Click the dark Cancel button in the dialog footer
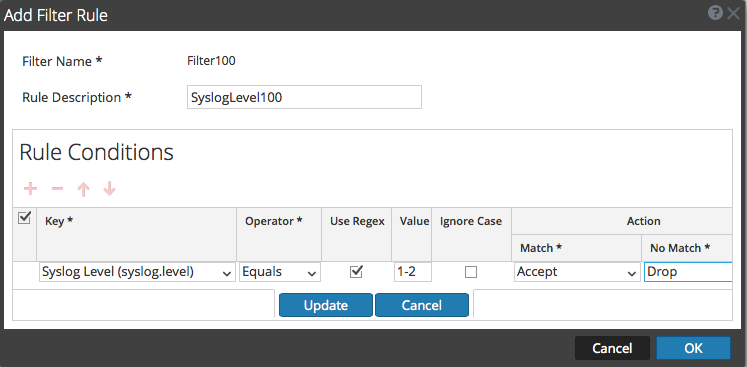This screenshot has width=747, height=367. [x=612, y=348]
